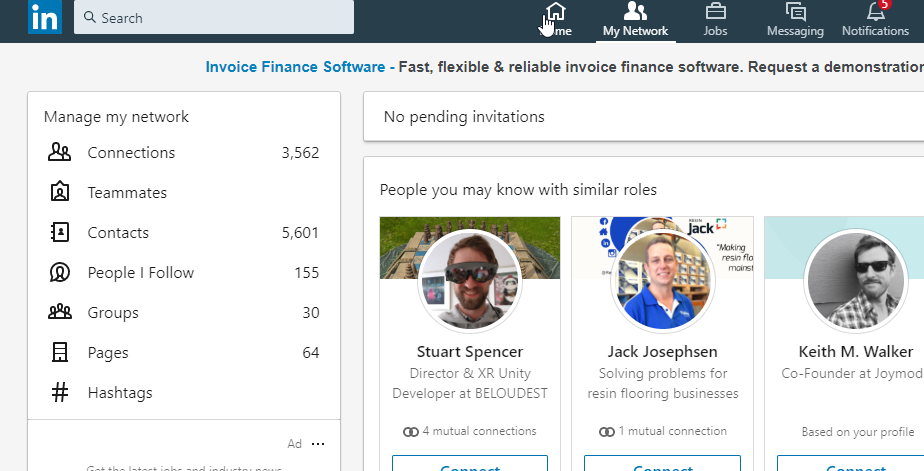The image size is (924, 471).
Task: Open the Jobs briefcase icon
Action: pos(715,13)
